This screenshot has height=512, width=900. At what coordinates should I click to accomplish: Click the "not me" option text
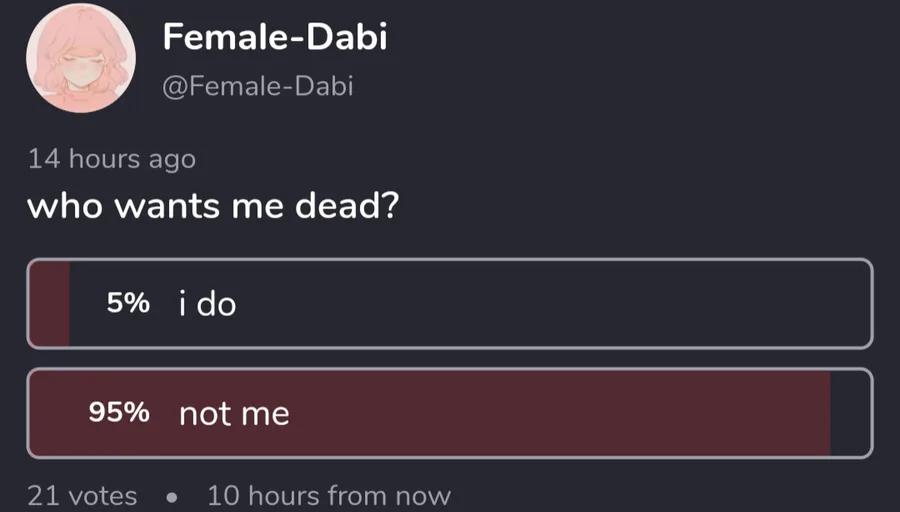pos(234,413)
